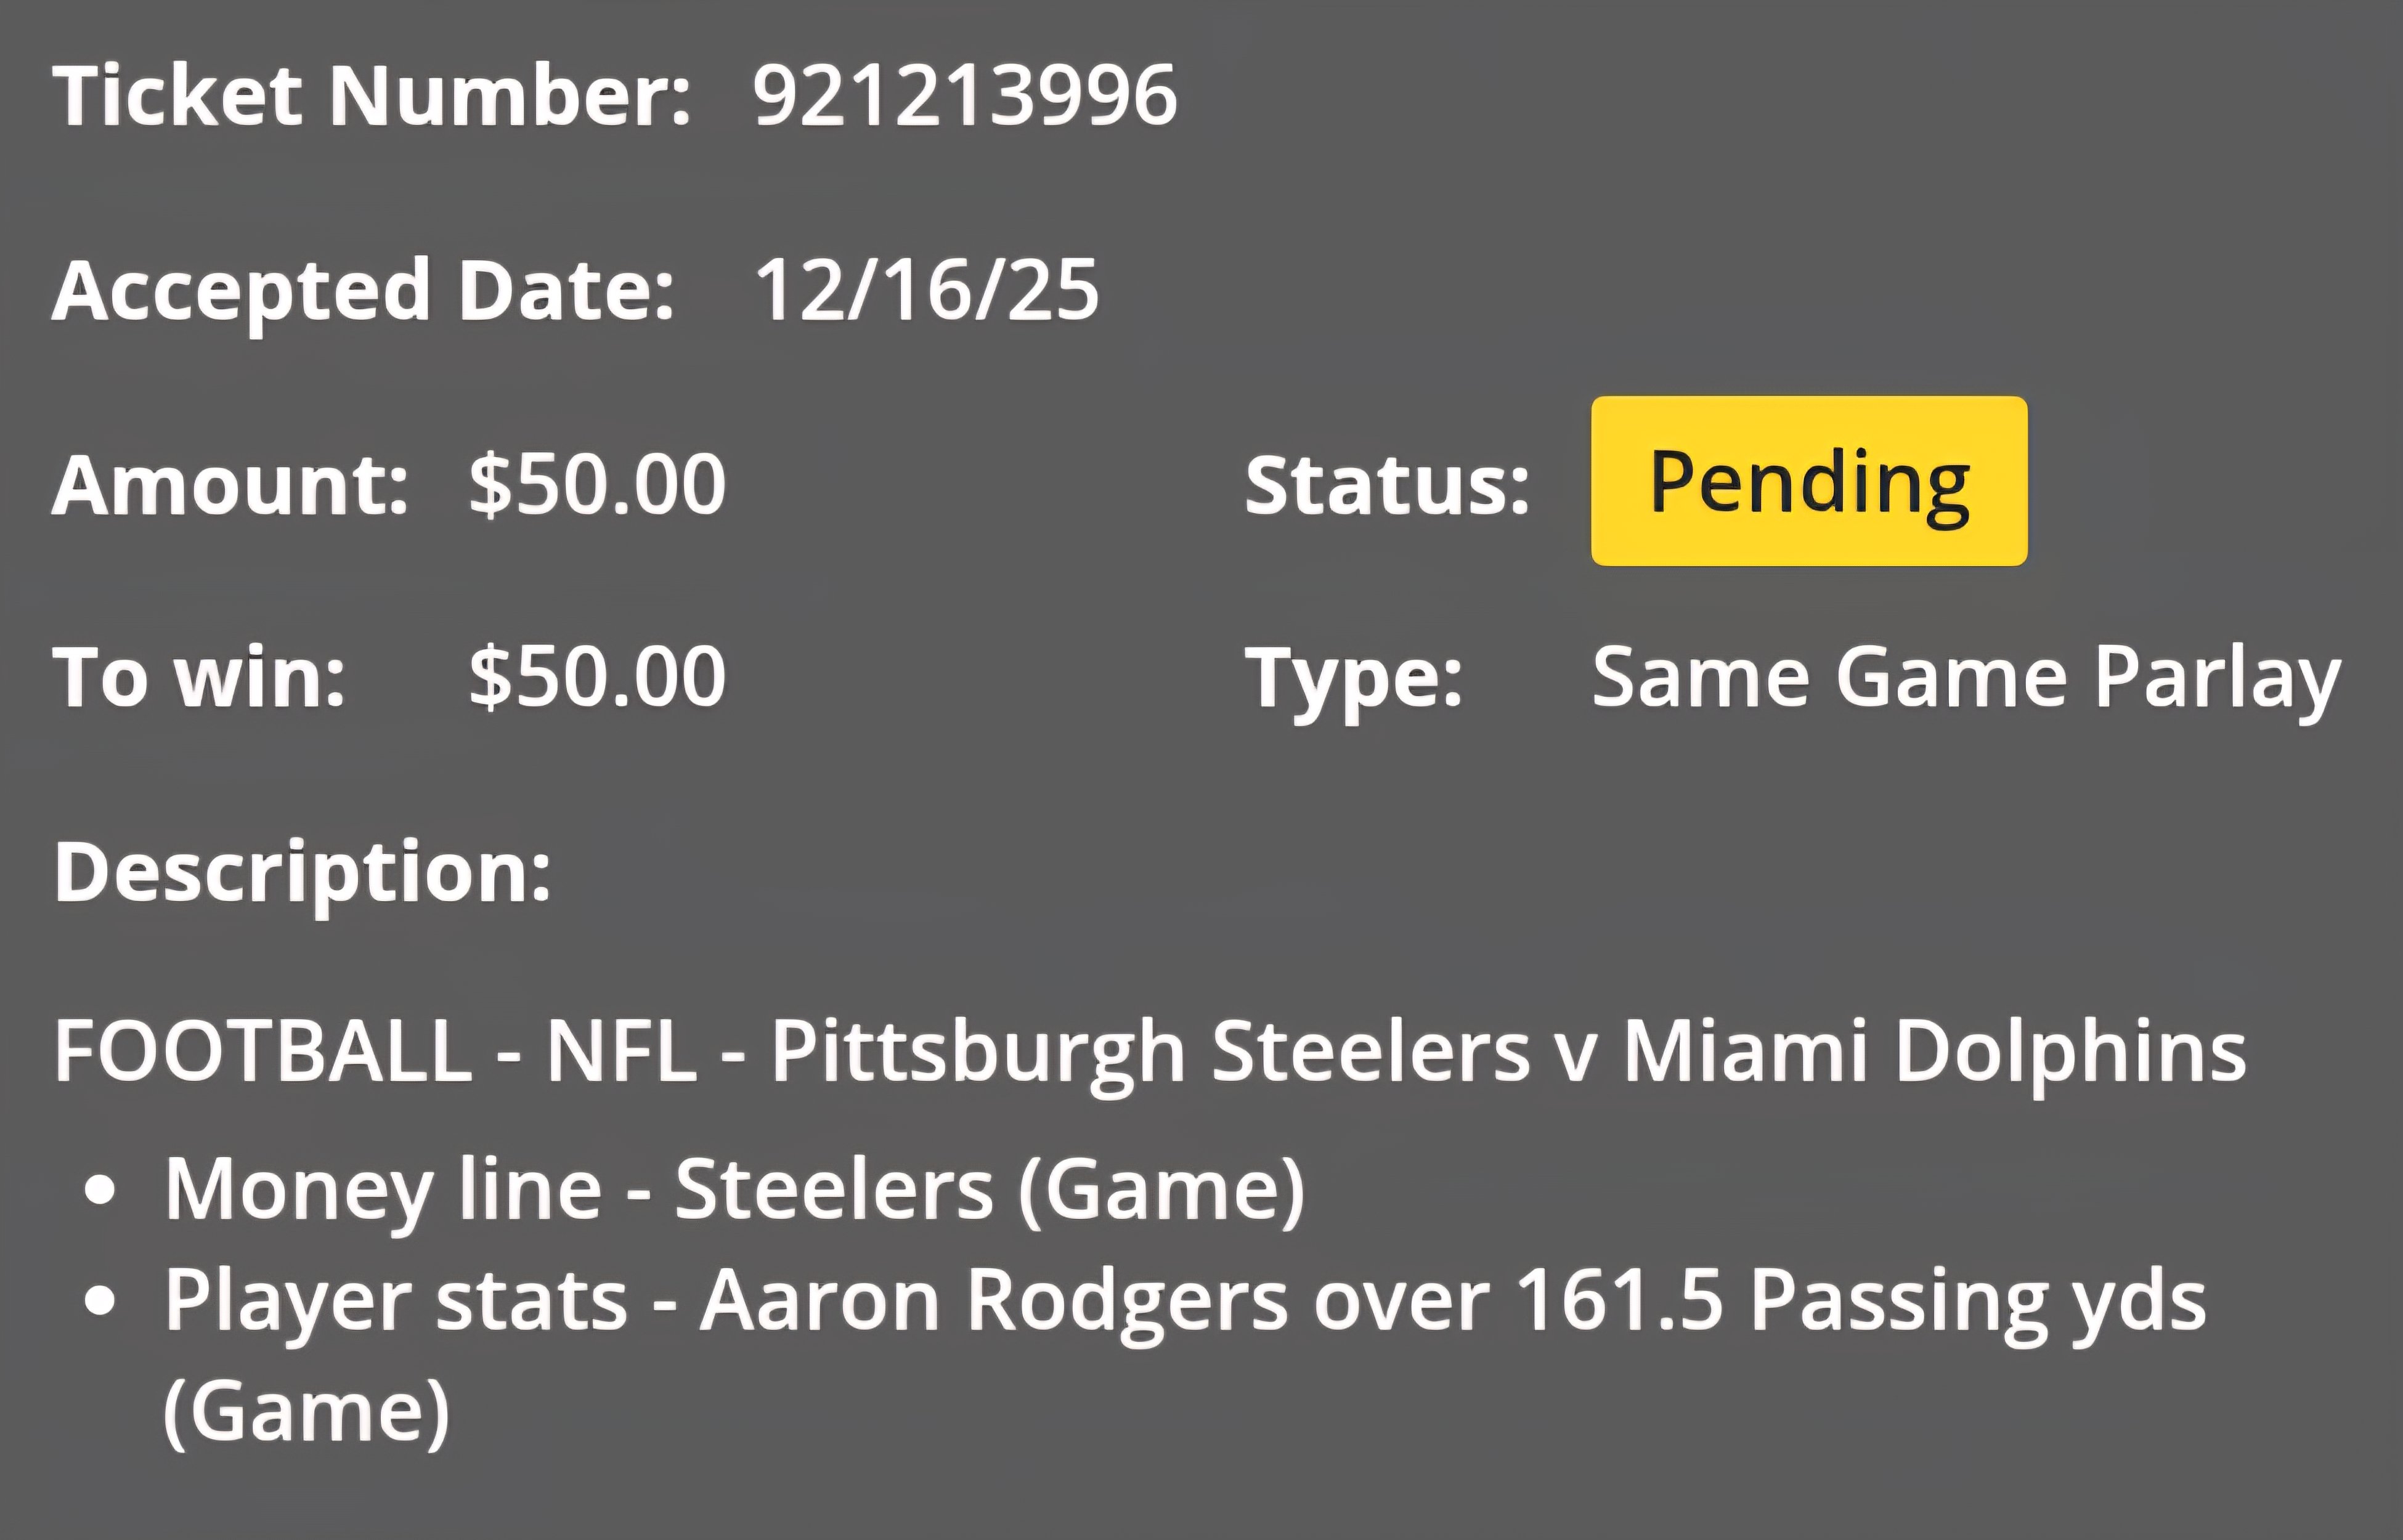
Task: Click the Amount value $50.00
Action: click(x=597, y=484)
